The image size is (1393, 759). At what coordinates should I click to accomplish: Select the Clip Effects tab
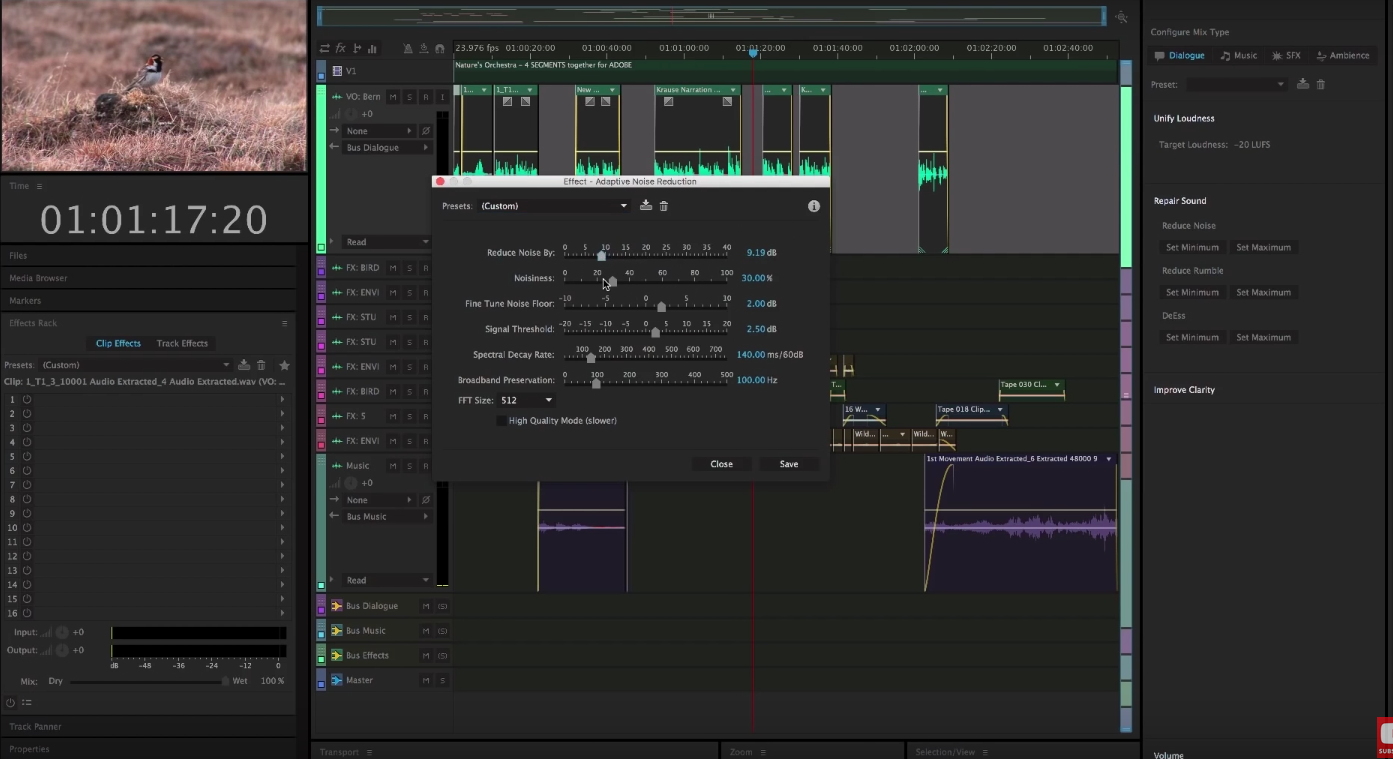(x=118, y=343)
